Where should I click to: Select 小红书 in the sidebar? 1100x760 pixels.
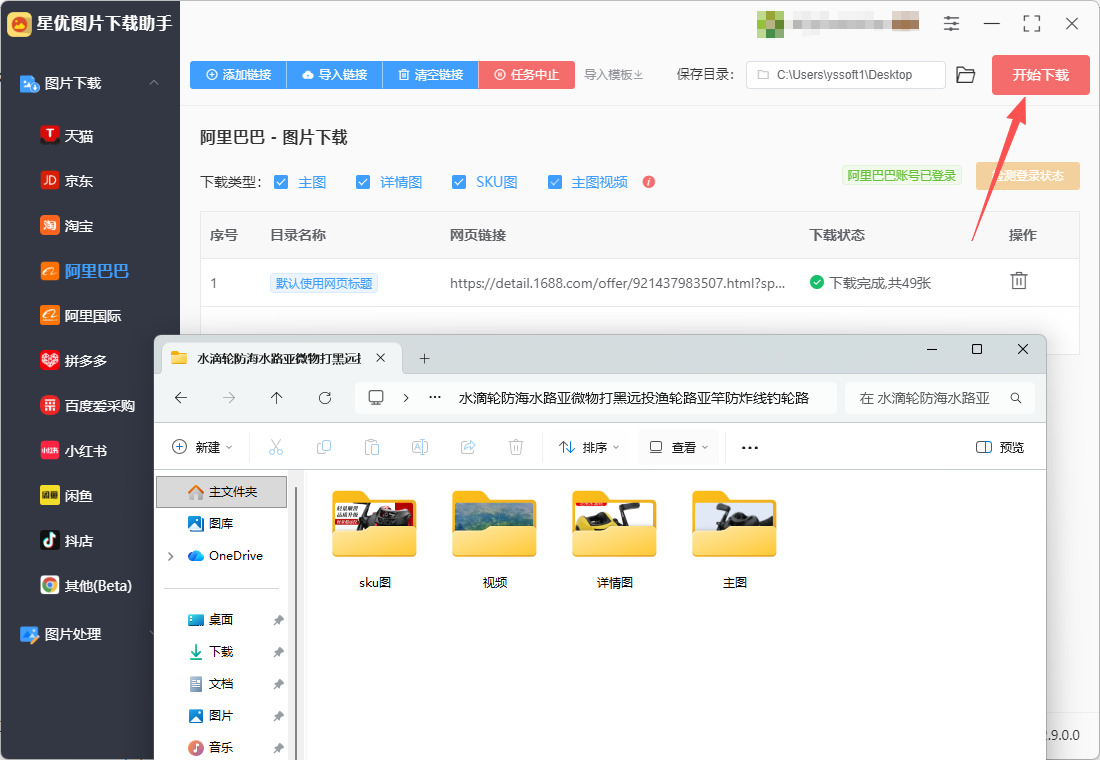tap(74, 451)
